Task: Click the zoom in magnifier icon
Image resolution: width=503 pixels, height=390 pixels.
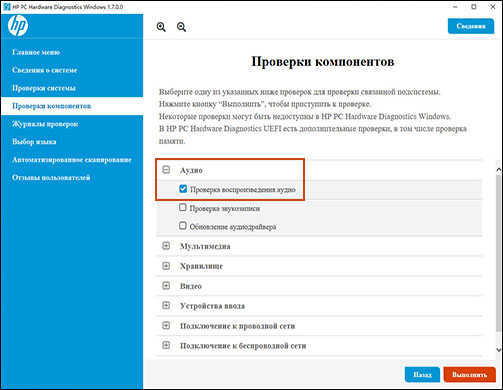Action: coord(161,27)
